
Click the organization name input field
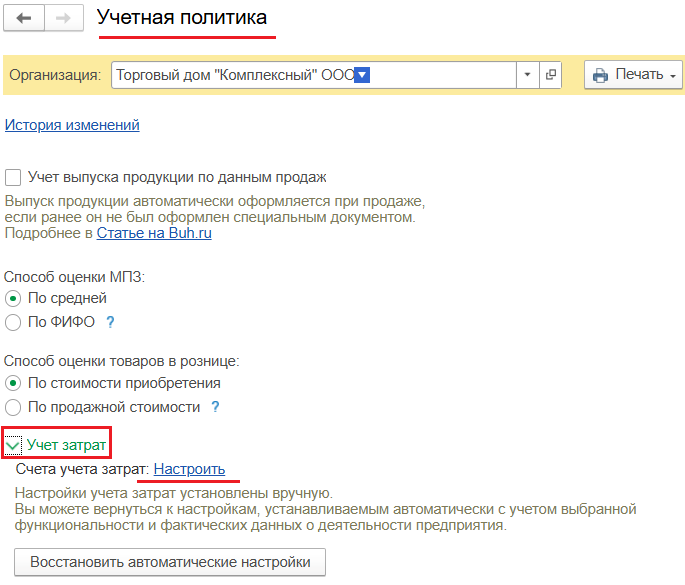[x=314, y=75]
